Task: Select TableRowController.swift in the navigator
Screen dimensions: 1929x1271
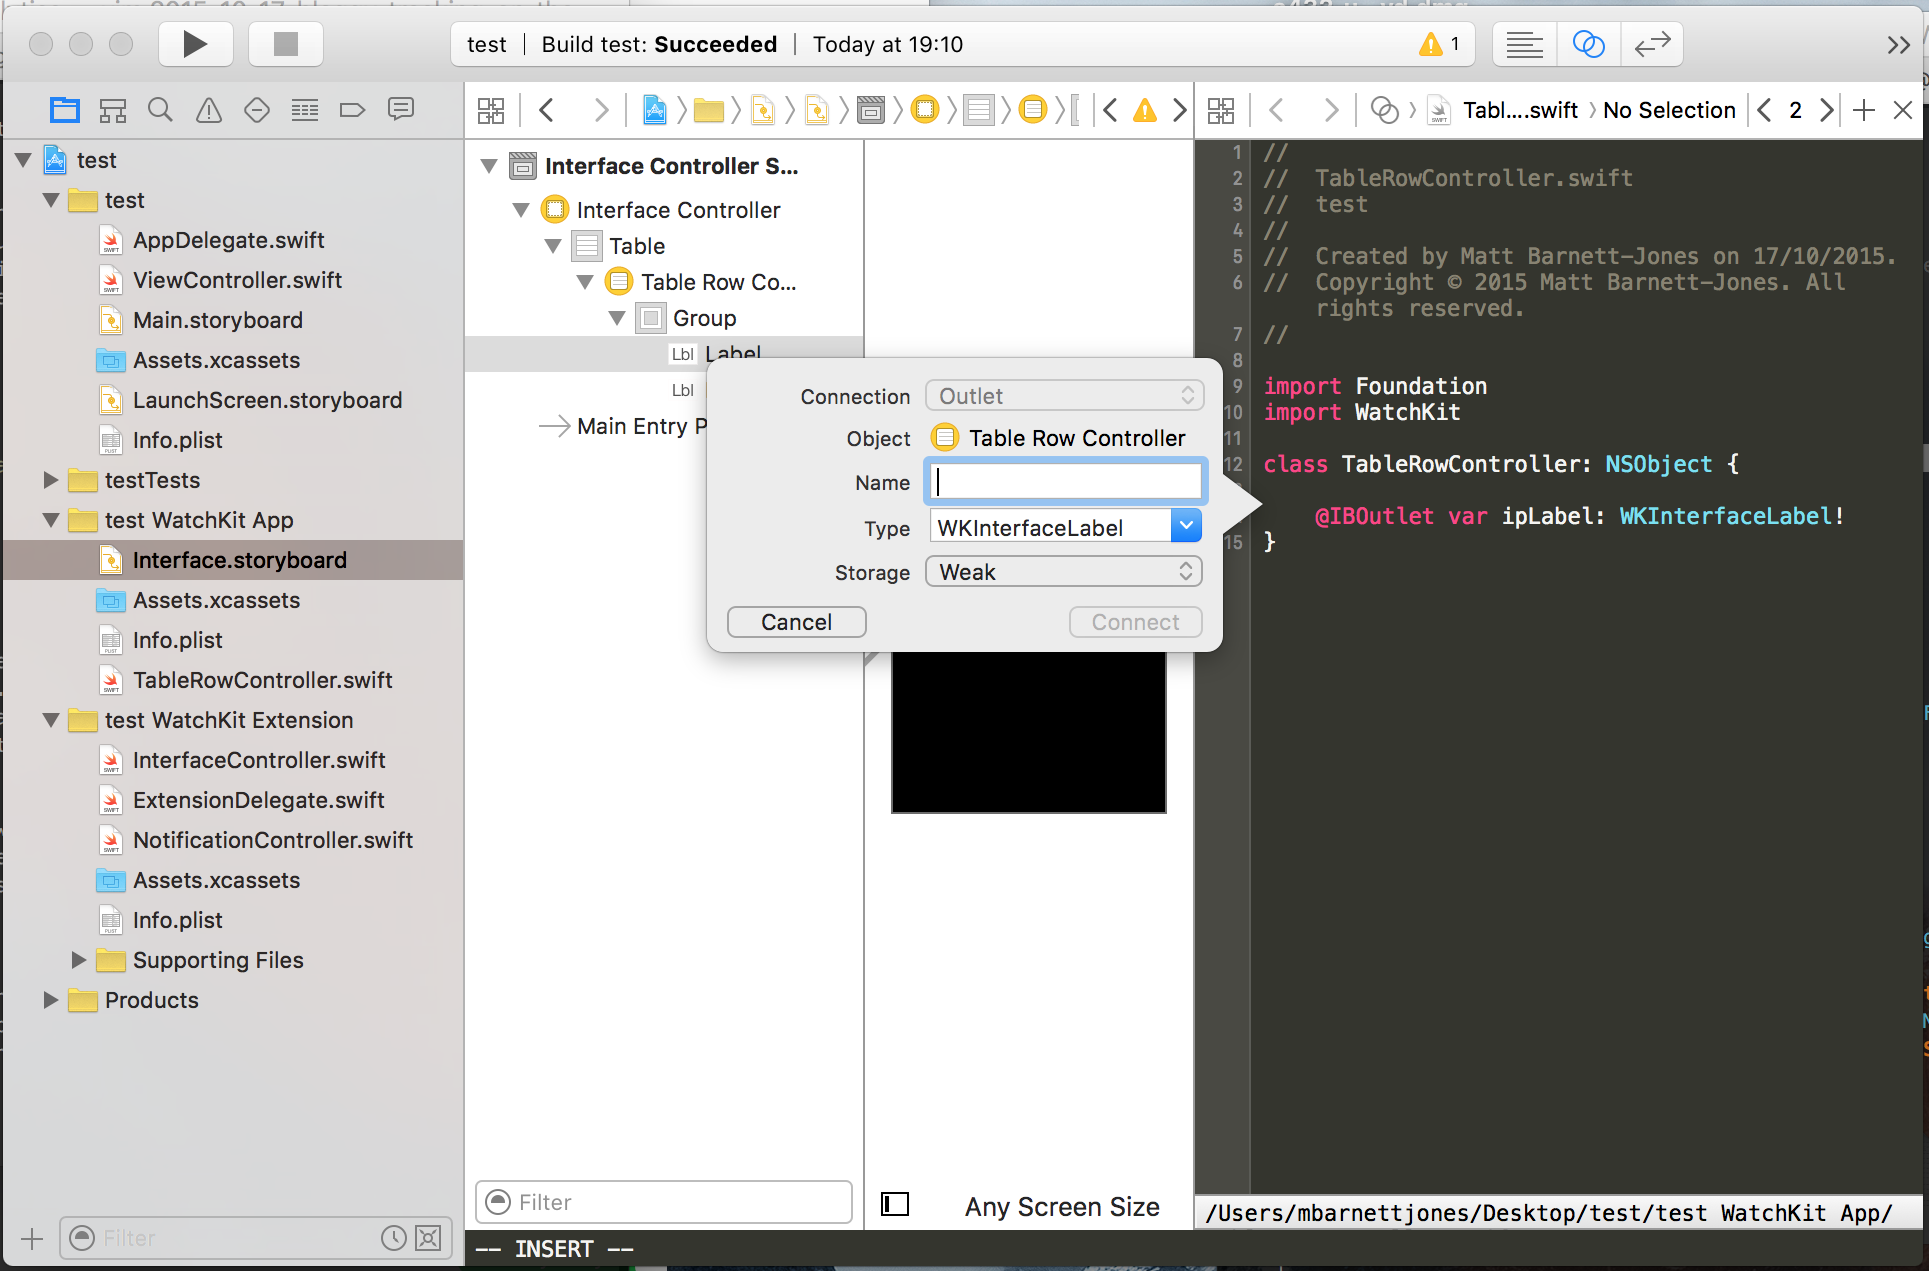Action: (x=262, y=680)
